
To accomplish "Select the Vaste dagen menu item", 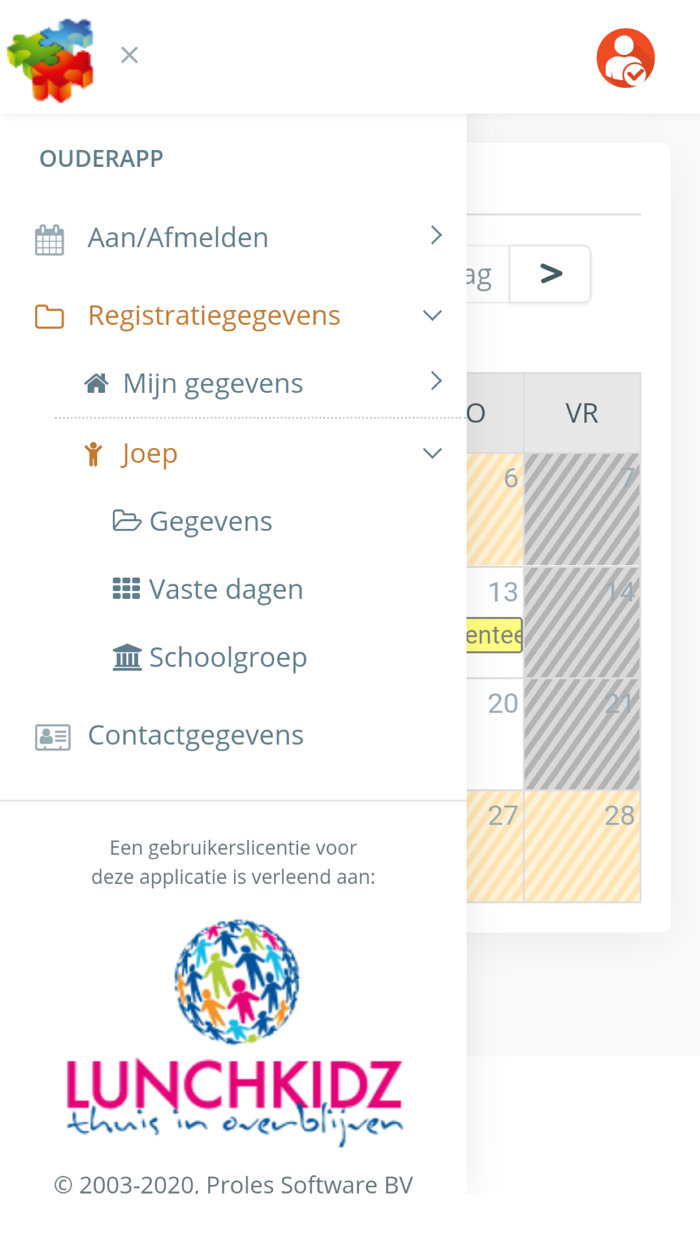I will click(x=226, y=589).
